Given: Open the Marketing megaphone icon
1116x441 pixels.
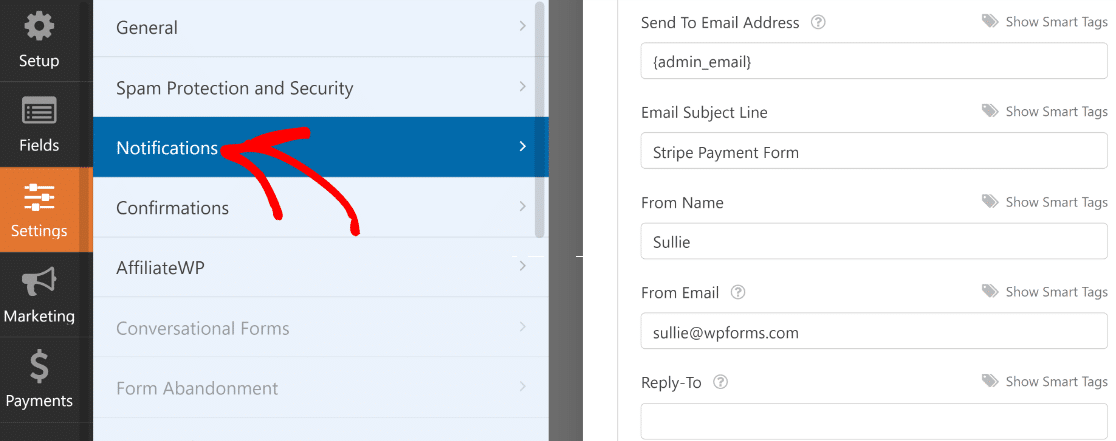Looking at the screenshot, I should pyautogui.click(x=39, y=282).
